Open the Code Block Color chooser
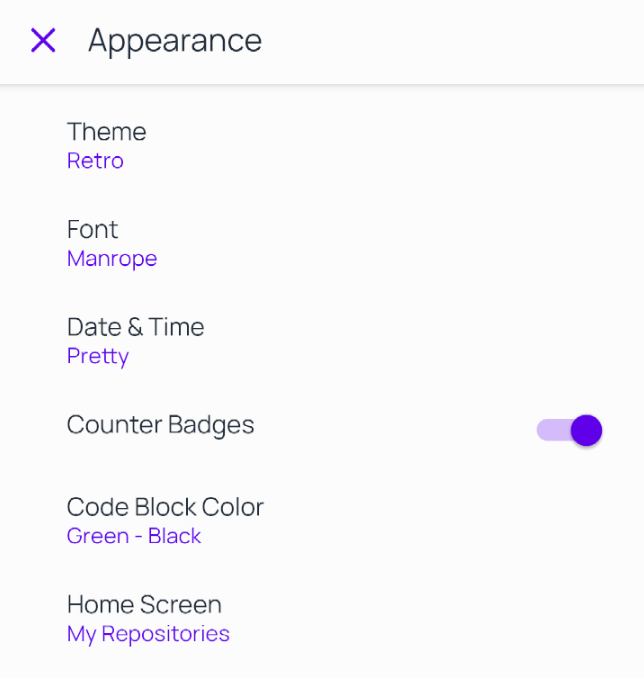 [x=322, y=521]
